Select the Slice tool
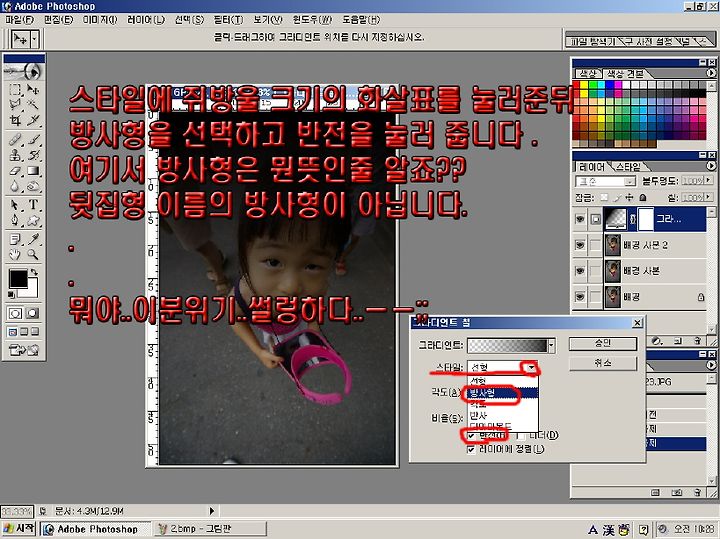 [33, 121]
